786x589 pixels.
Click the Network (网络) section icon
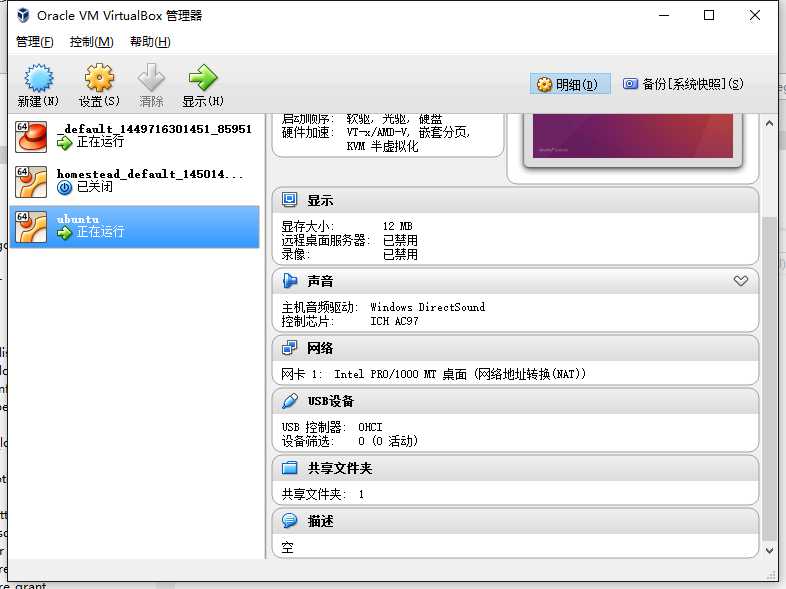tap(289, 348)
